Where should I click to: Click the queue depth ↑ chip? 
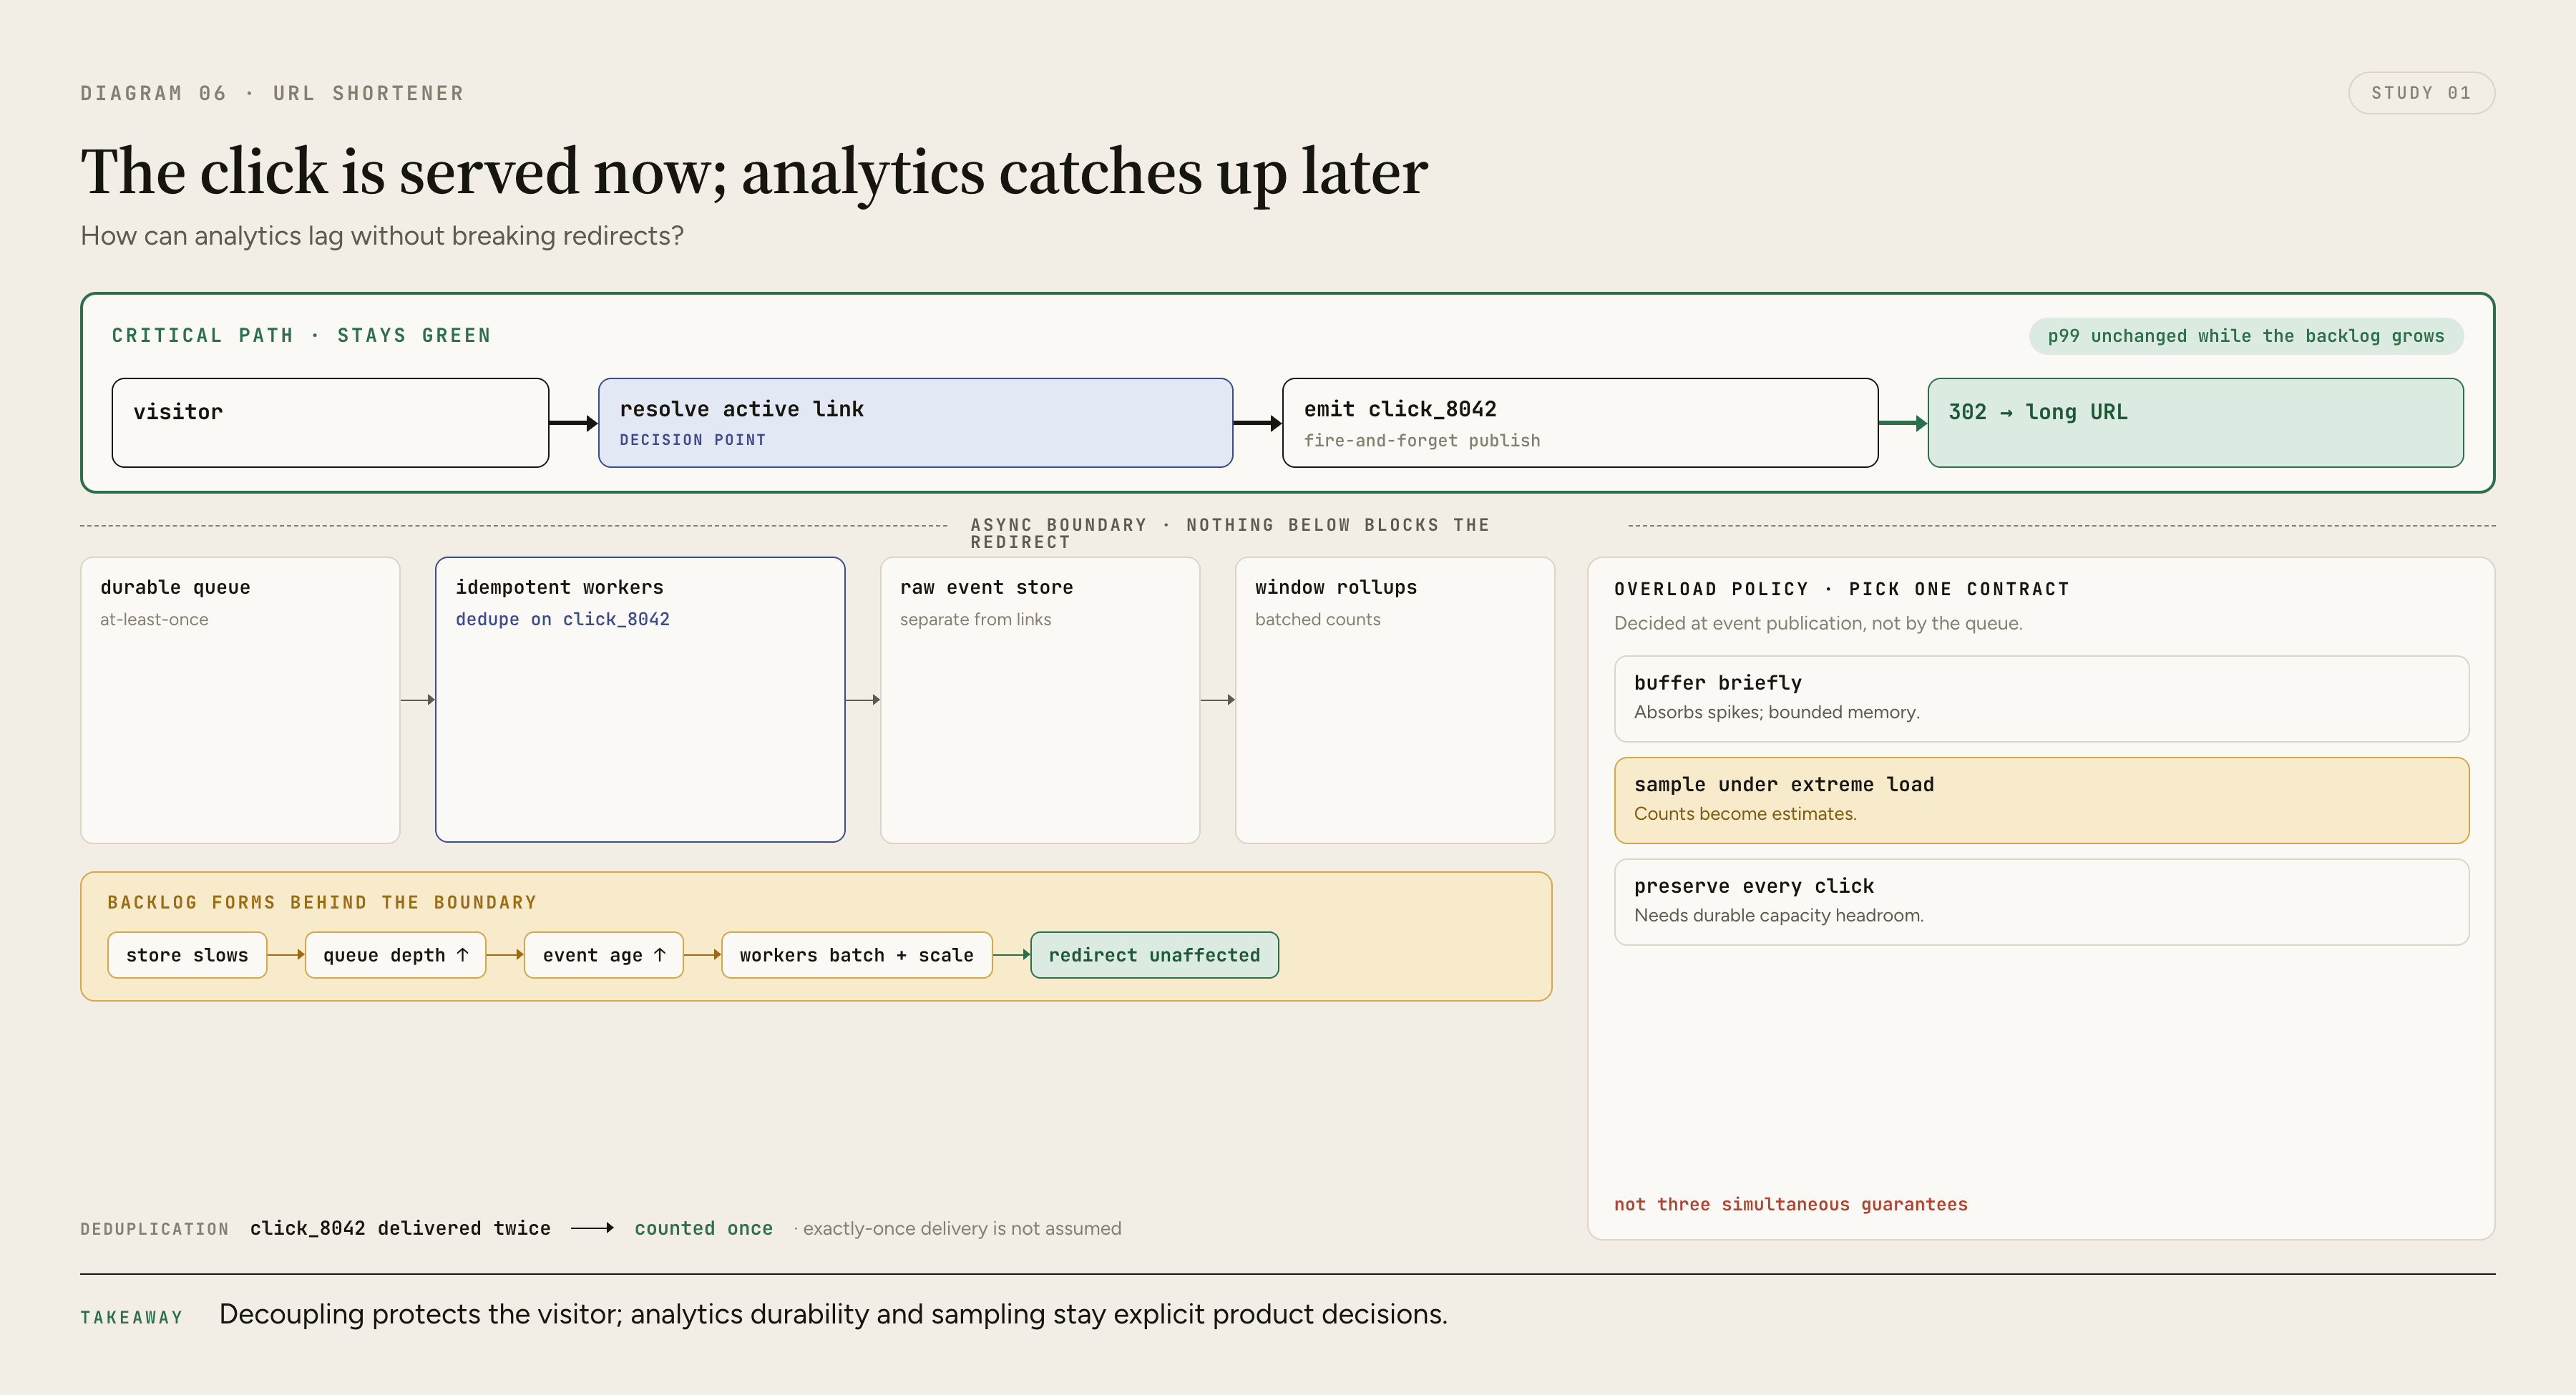tap(395, 955)
